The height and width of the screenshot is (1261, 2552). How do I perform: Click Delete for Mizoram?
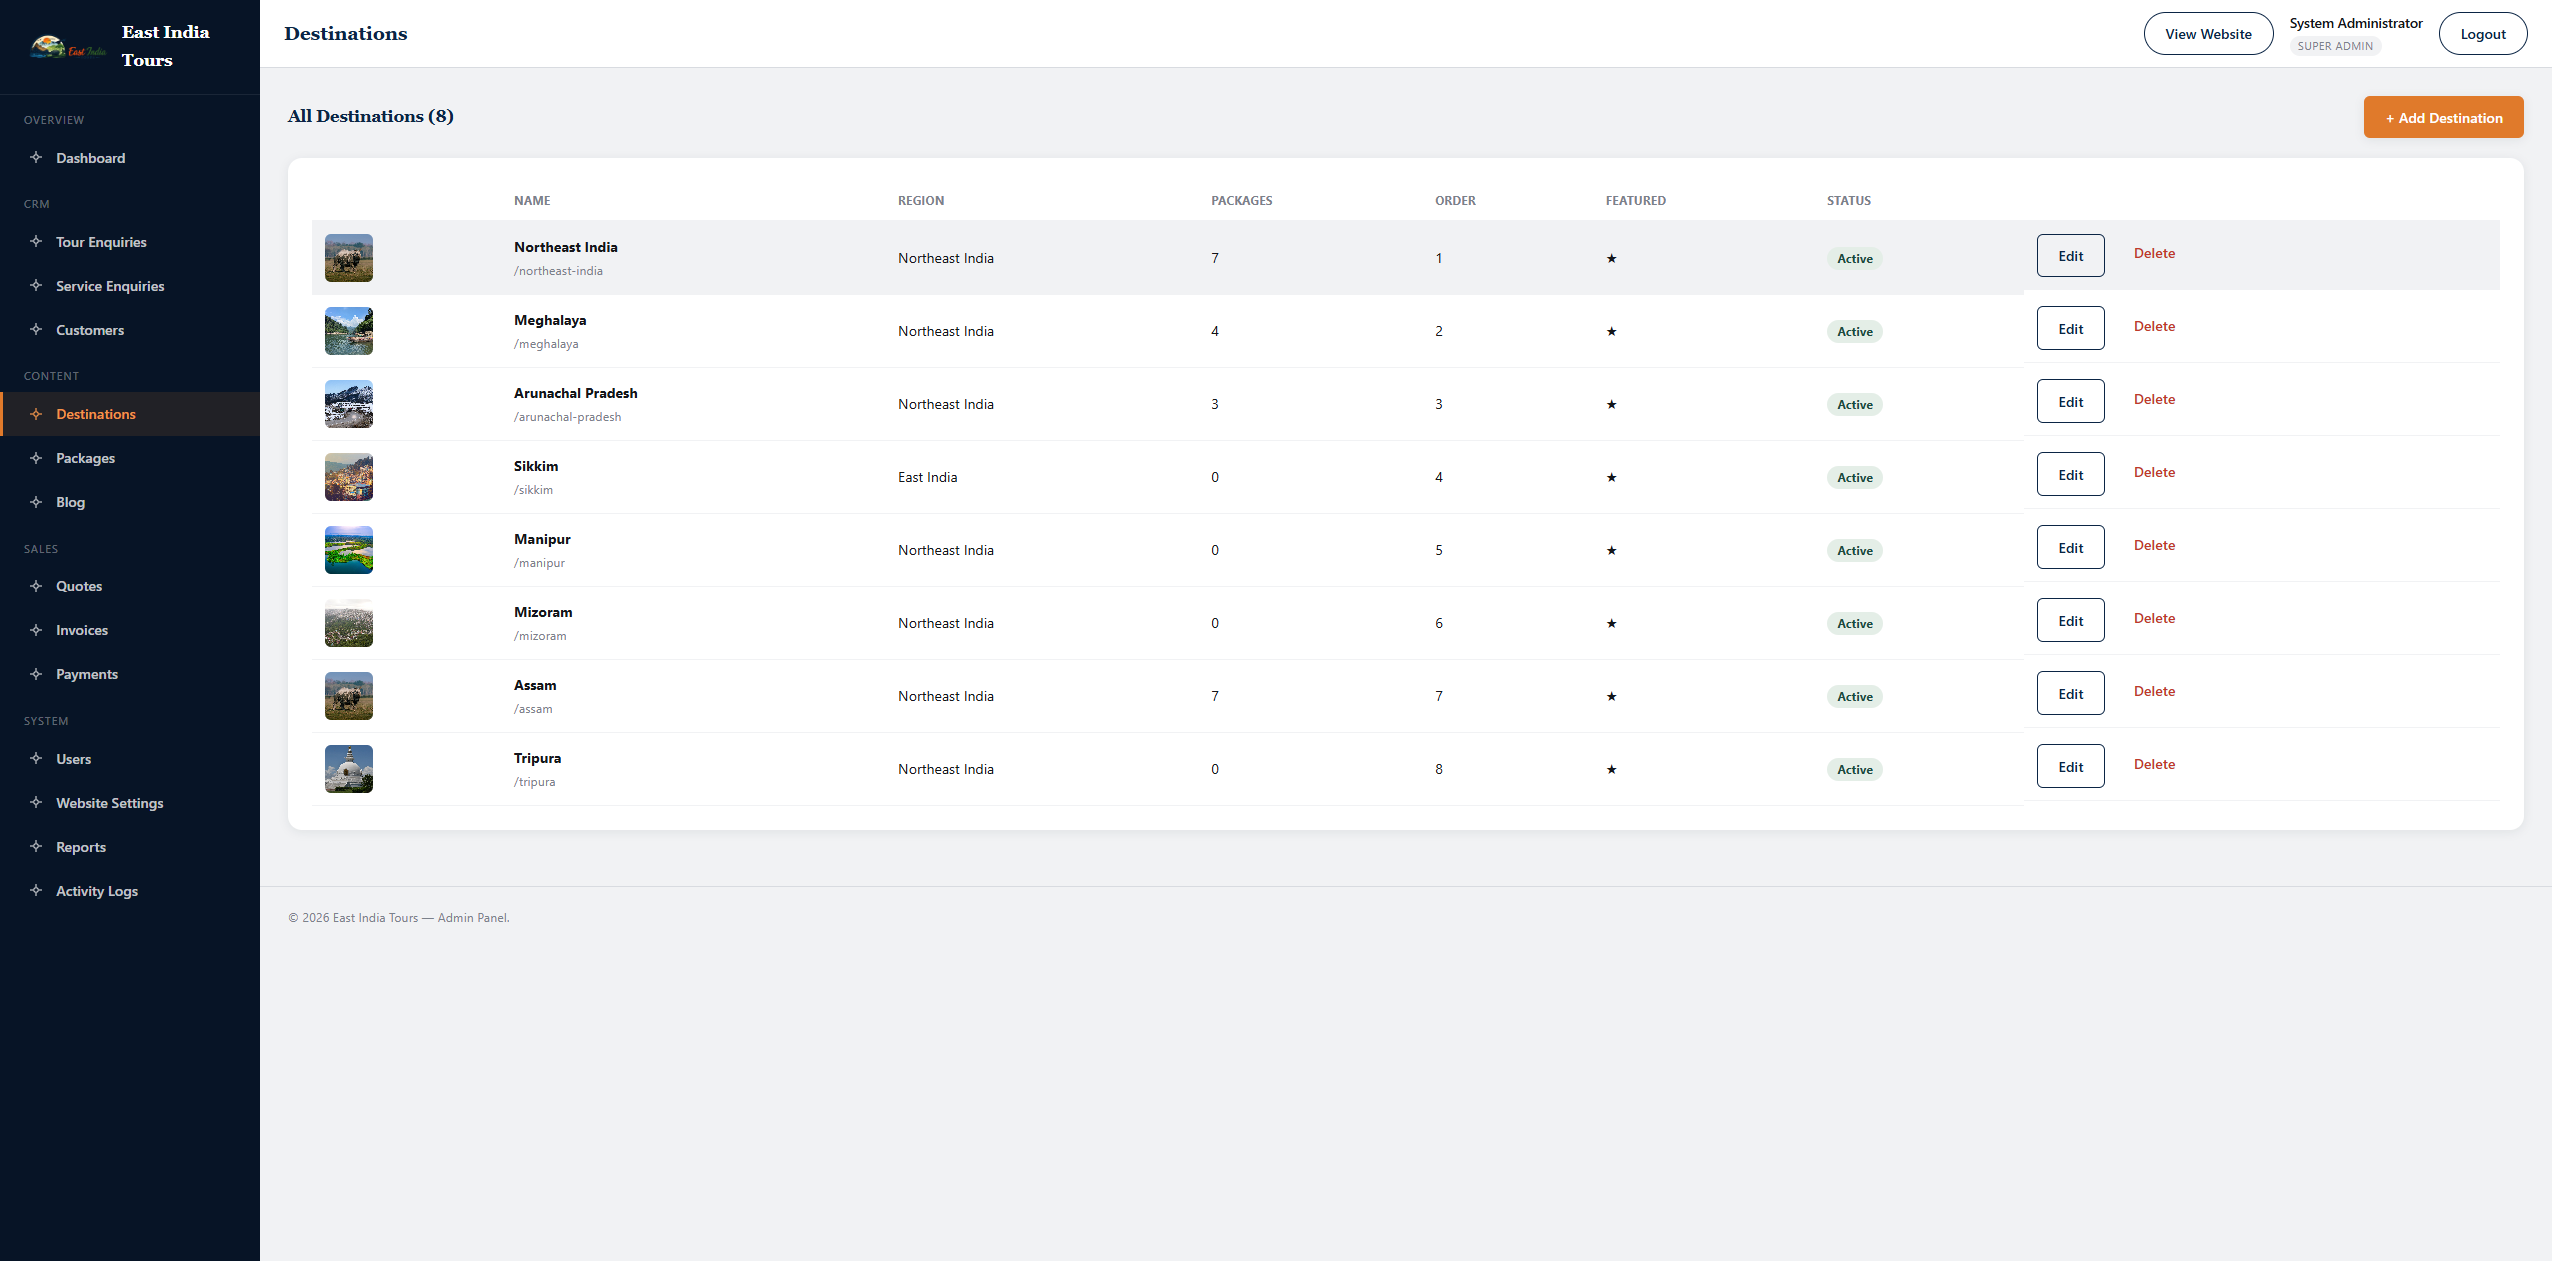point(2154,618)
